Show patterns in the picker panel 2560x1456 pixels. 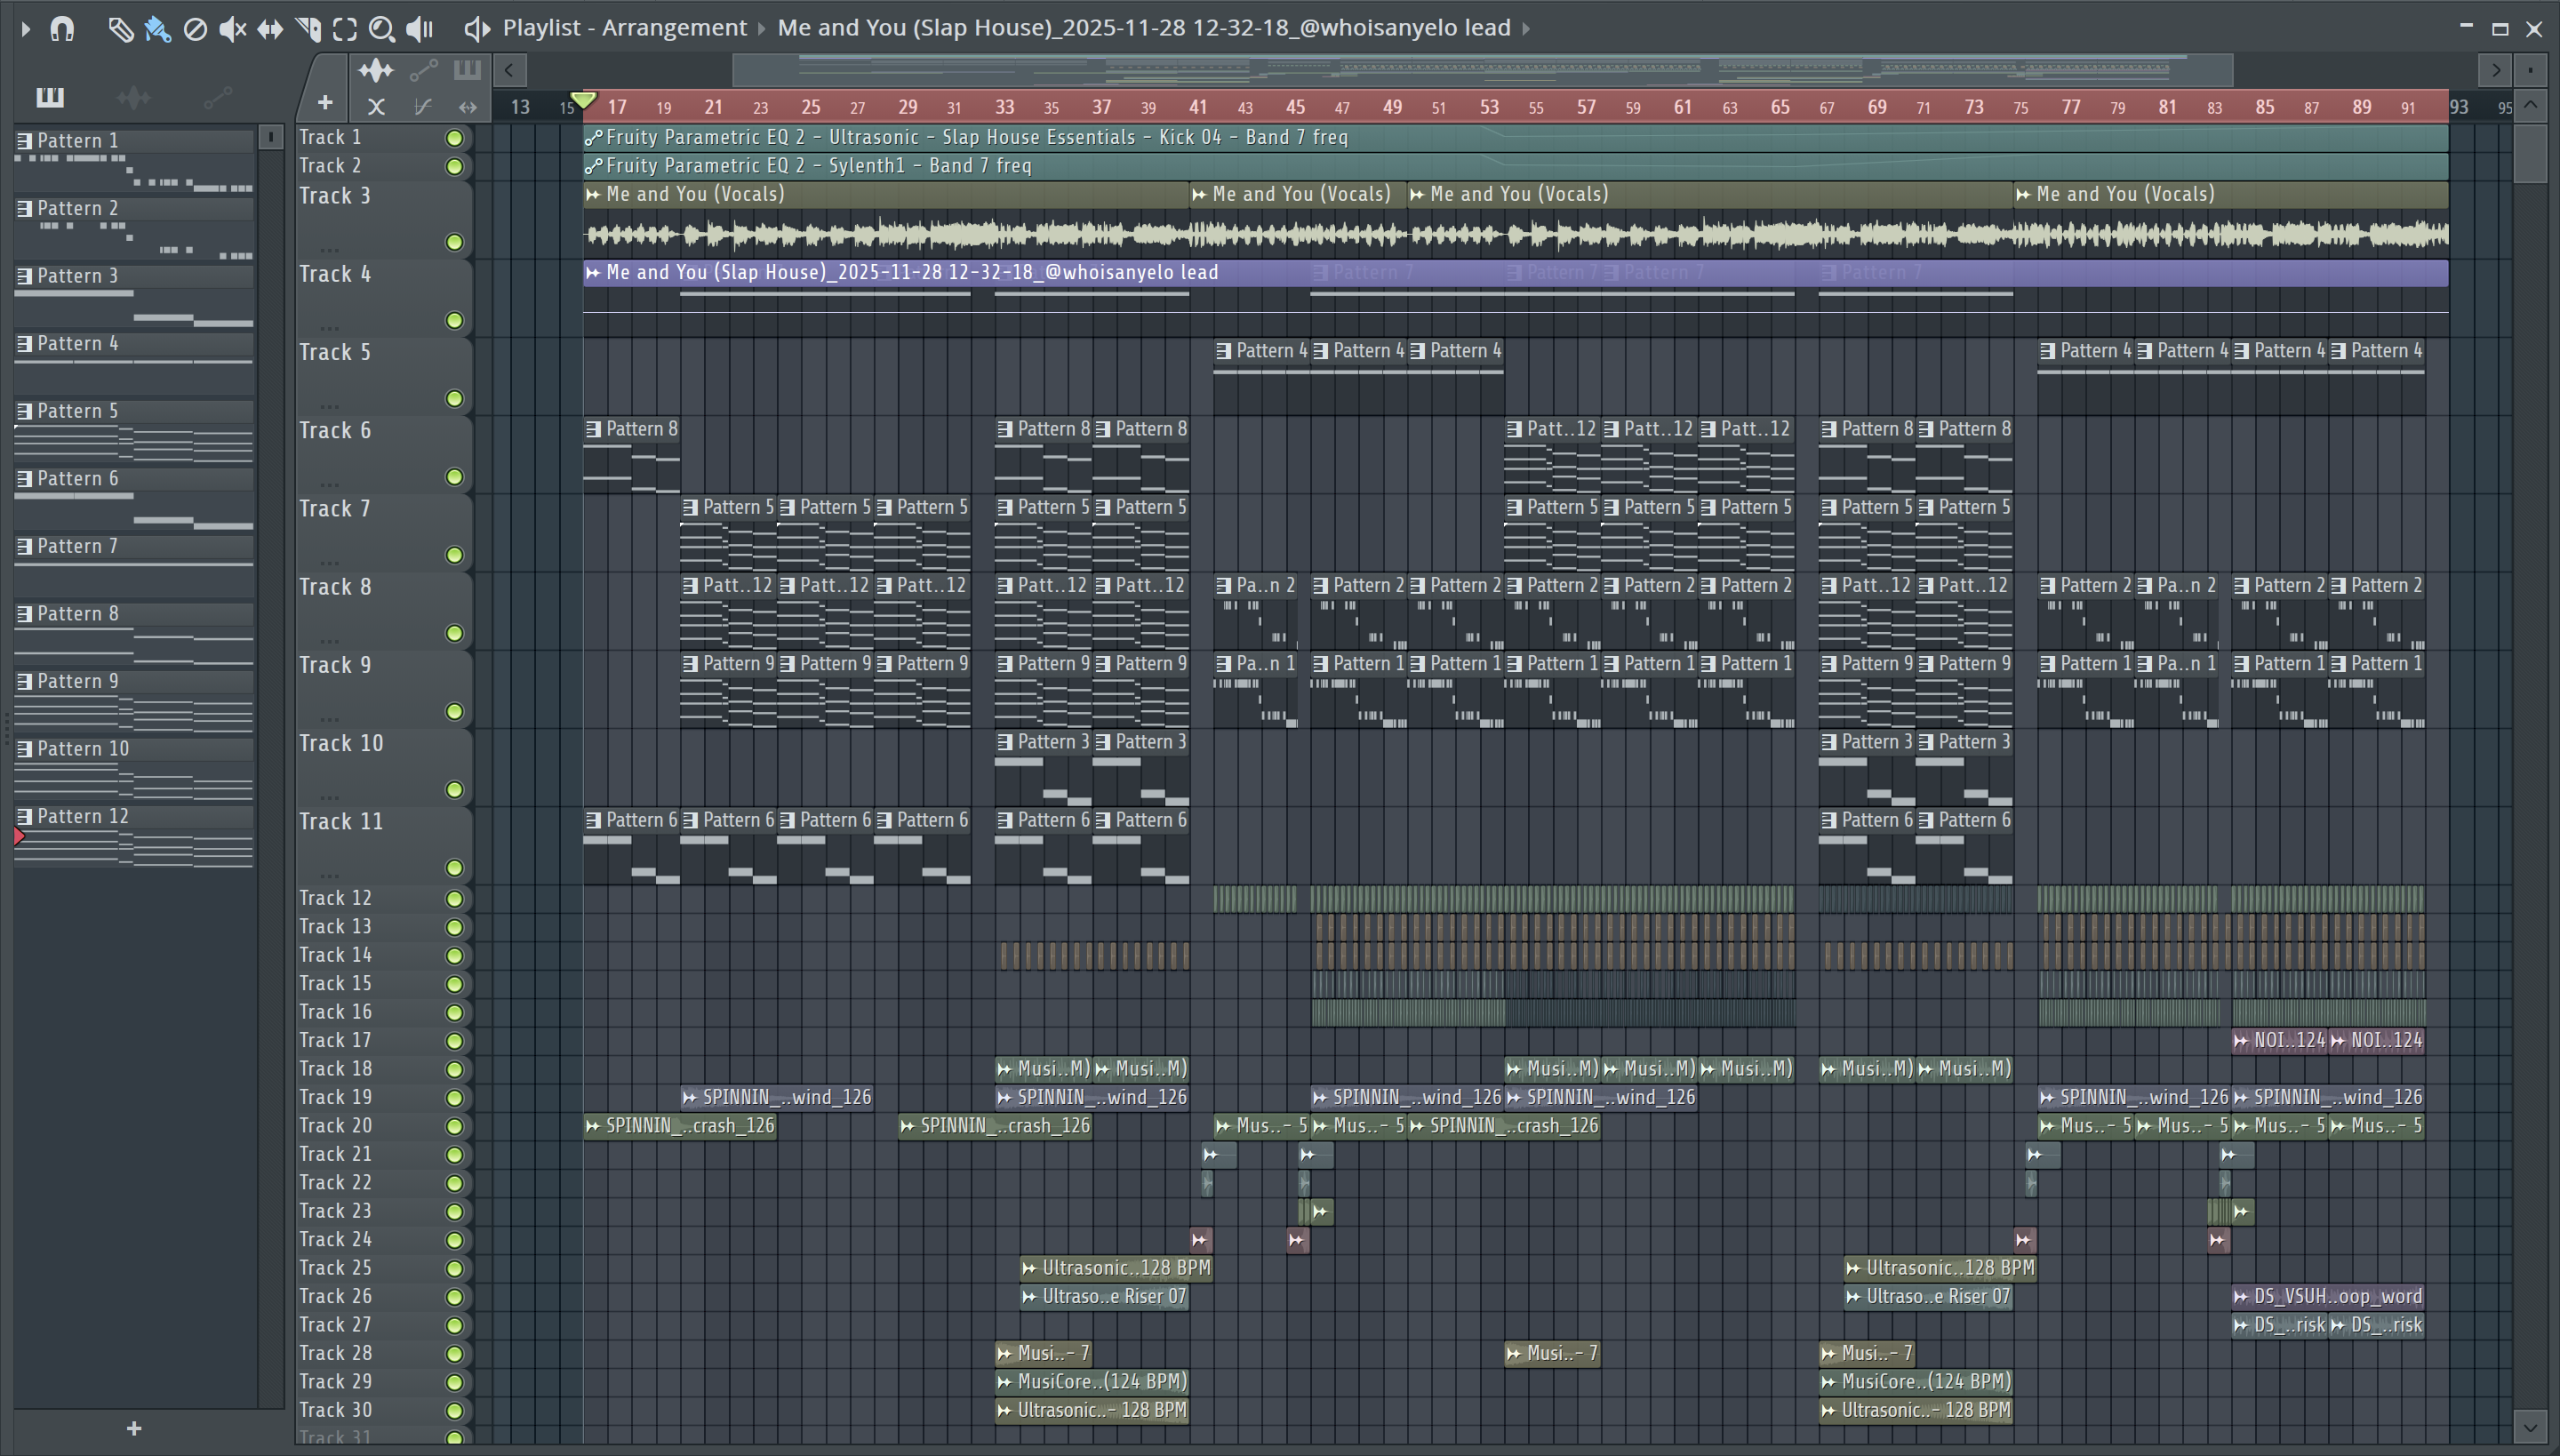[49, 97]
